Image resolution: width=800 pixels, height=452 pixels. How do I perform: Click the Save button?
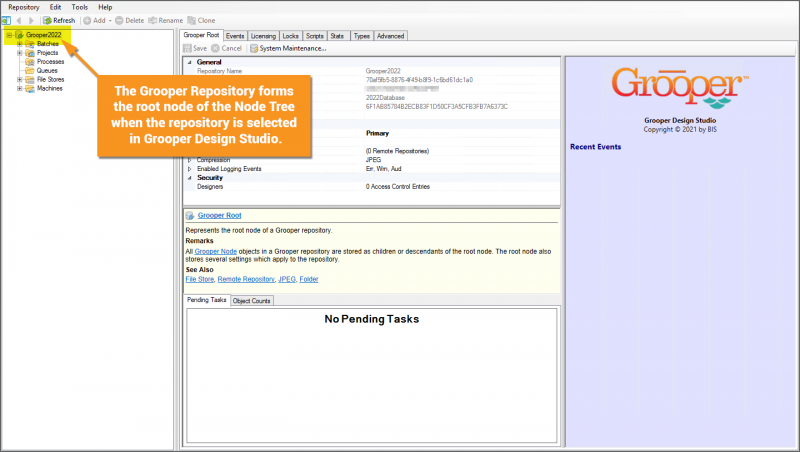(195, 48)
